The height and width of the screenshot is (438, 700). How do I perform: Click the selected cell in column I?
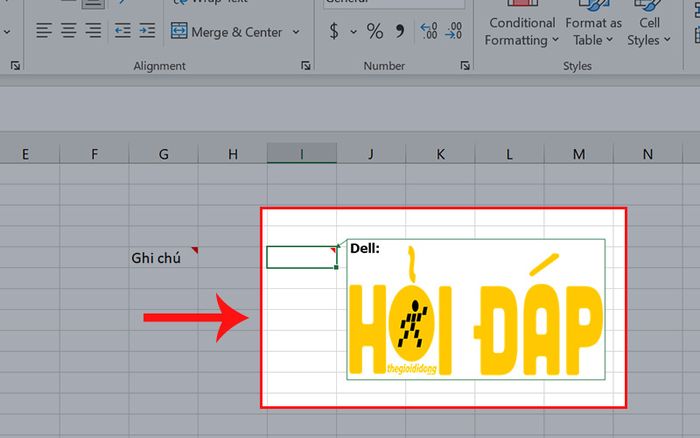tap(302, 257)
